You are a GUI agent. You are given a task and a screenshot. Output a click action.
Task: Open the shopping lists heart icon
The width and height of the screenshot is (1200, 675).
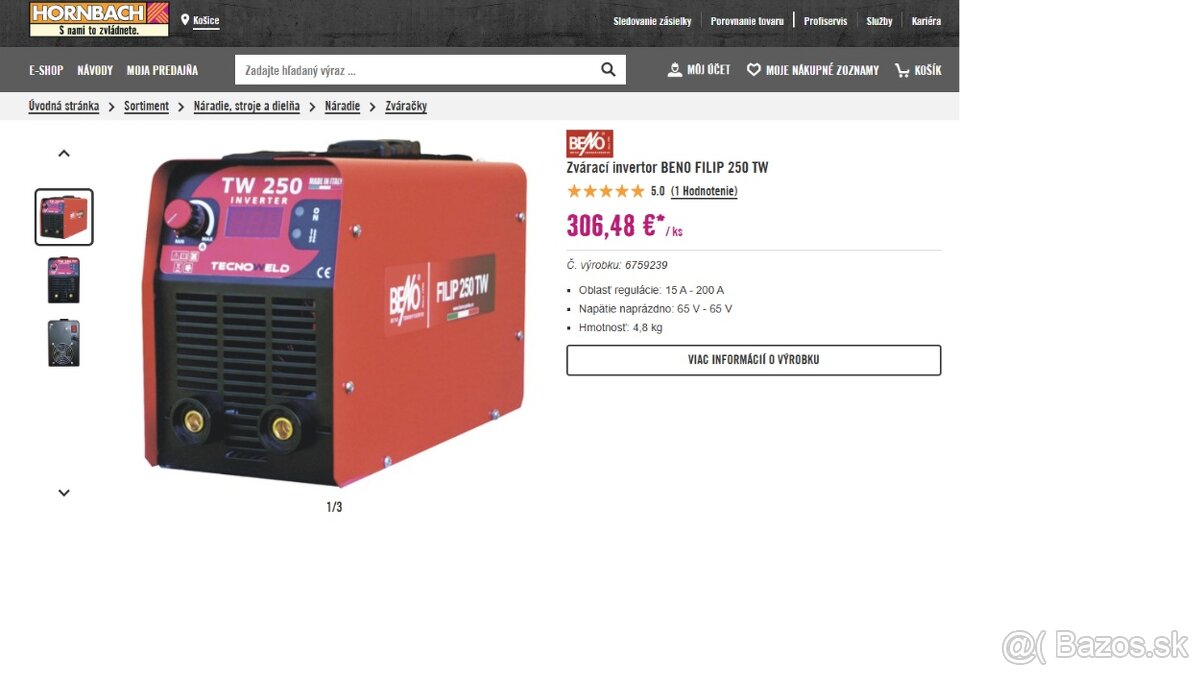754,70
